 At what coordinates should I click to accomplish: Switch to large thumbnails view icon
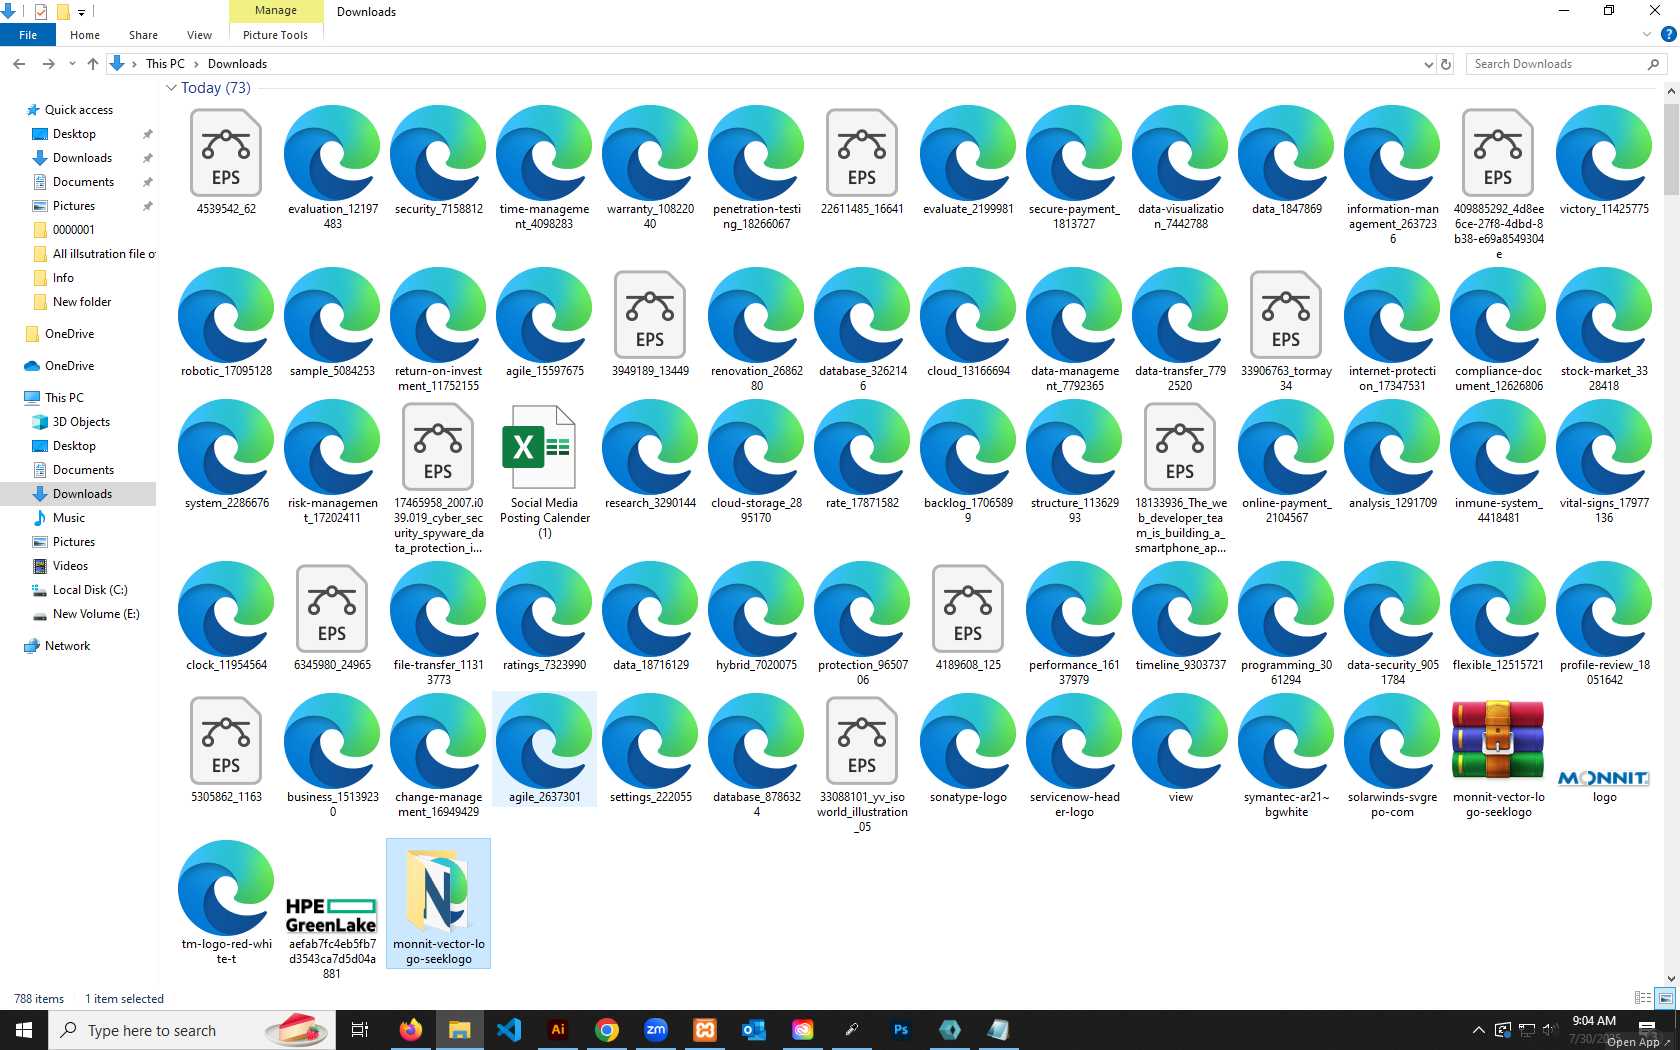coord(1665,998)
